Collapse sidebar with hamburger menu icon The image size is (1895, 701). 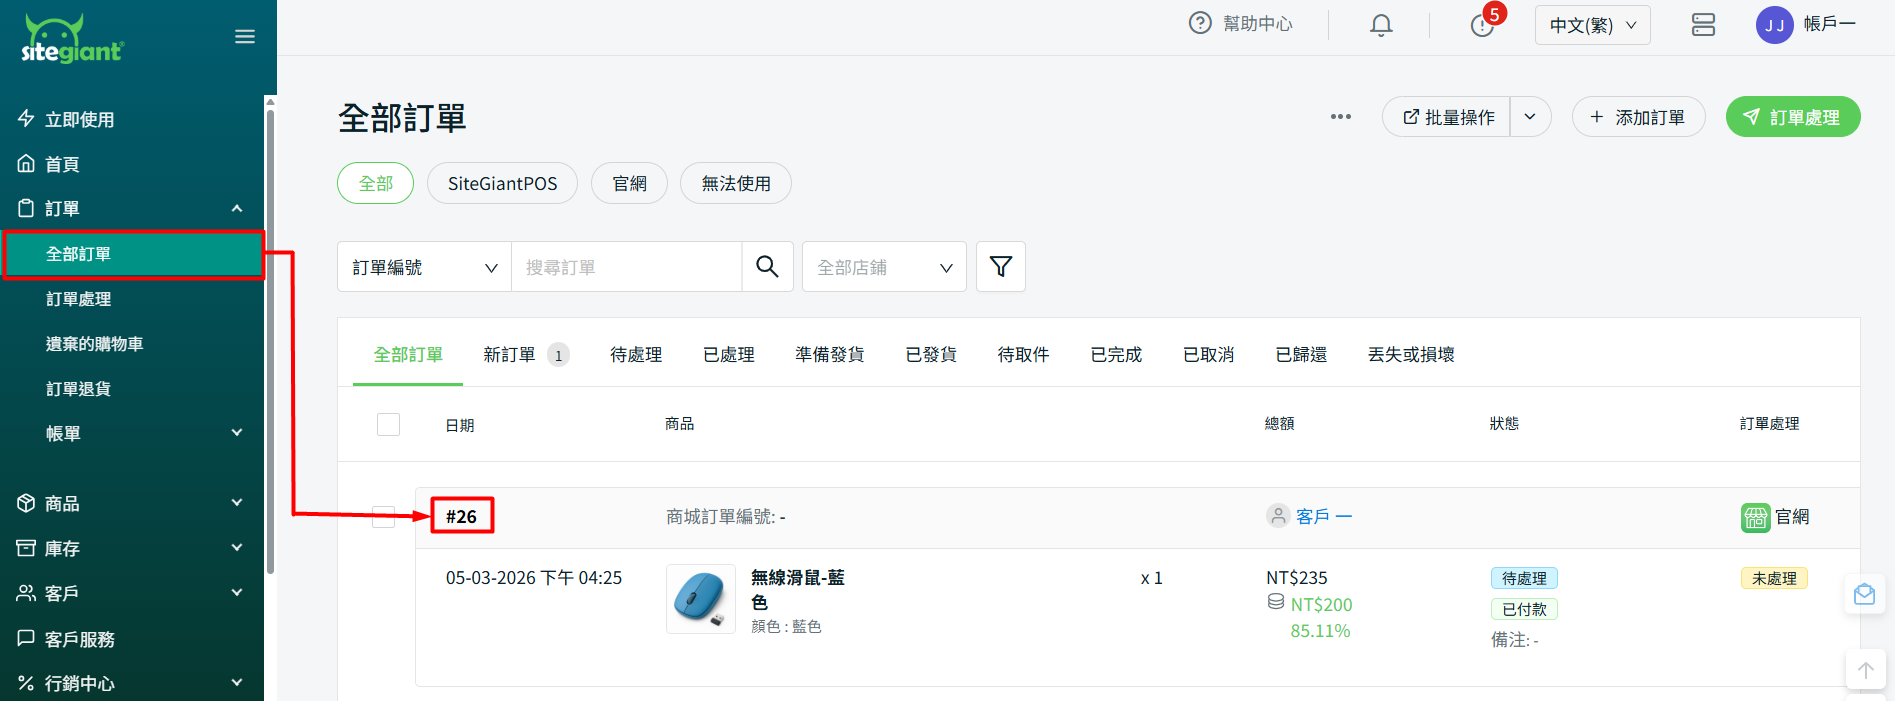click(245, 37)
